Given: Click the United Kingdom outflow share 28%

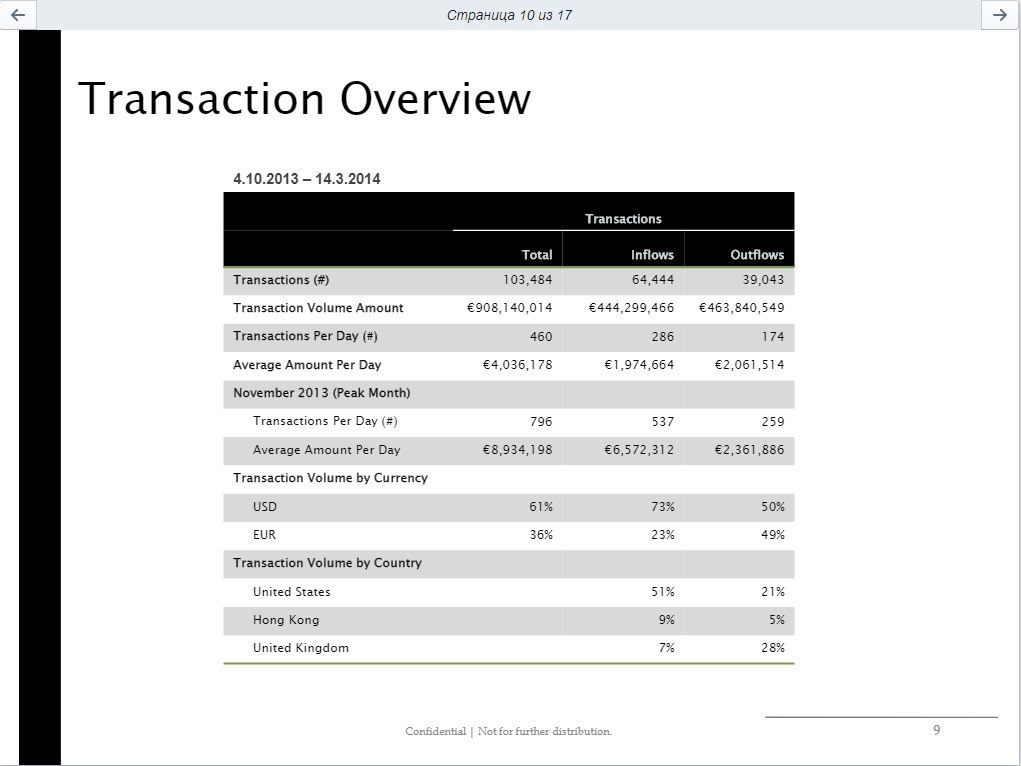Looking at the screenshot, I should [773, 648].
